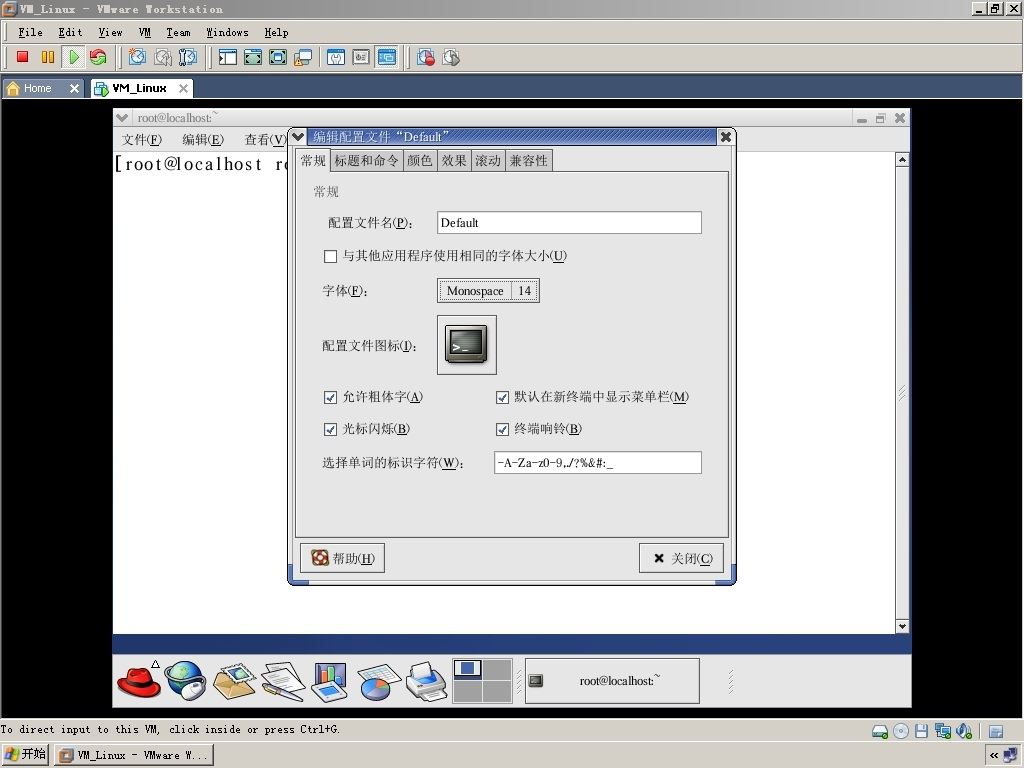Click the profile icon terminal image button
Viewport: 1024px width, 768px height.
pyautogui.click(x=466, y=345)
